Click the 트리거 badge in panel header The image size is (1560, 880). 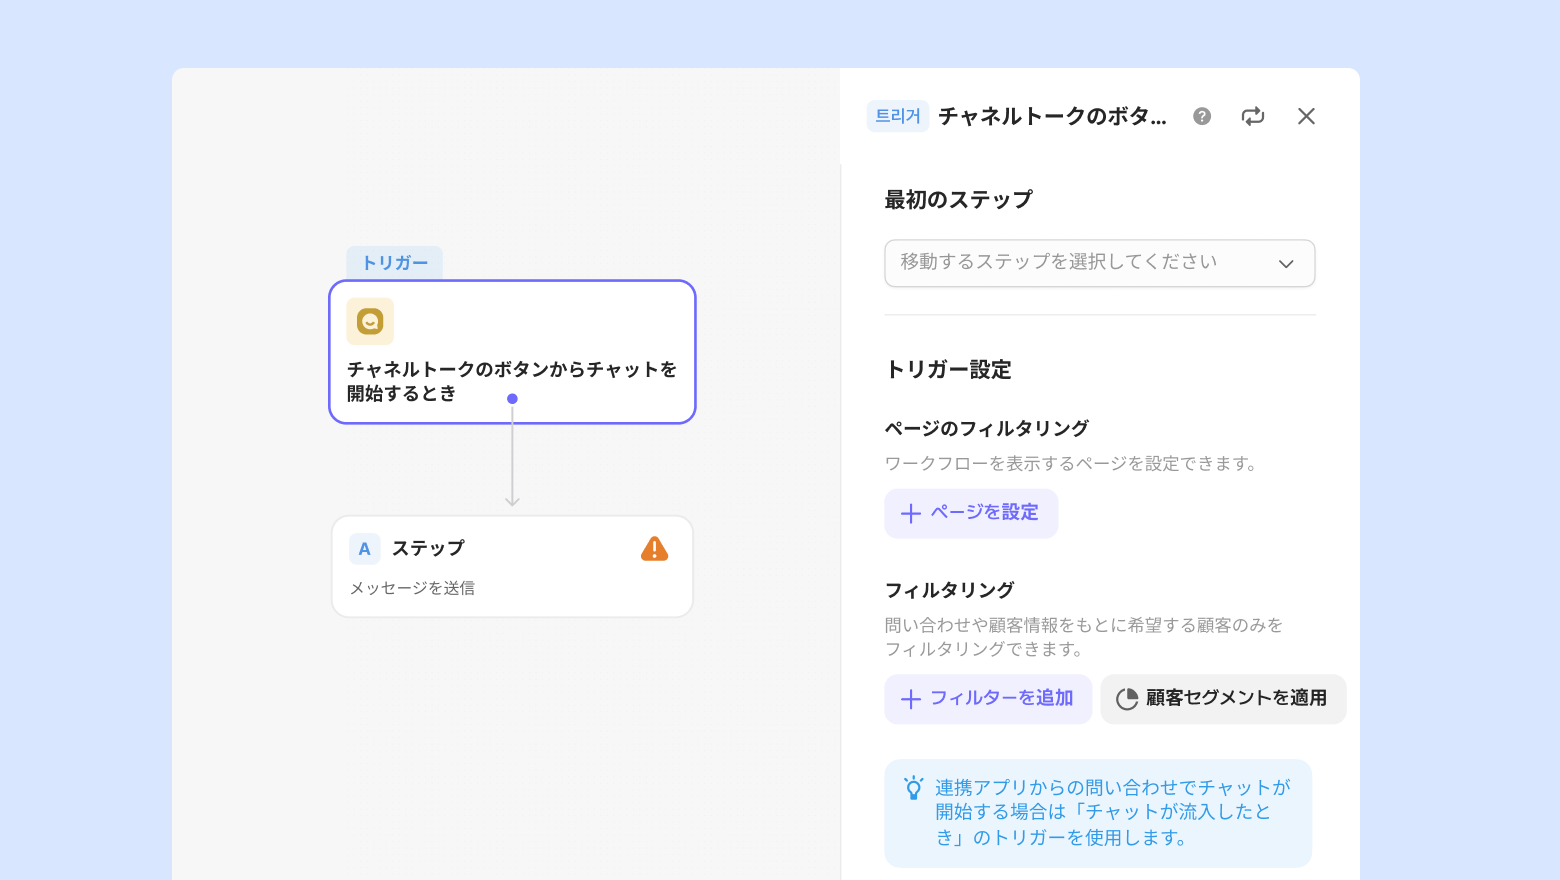point(898,116)
